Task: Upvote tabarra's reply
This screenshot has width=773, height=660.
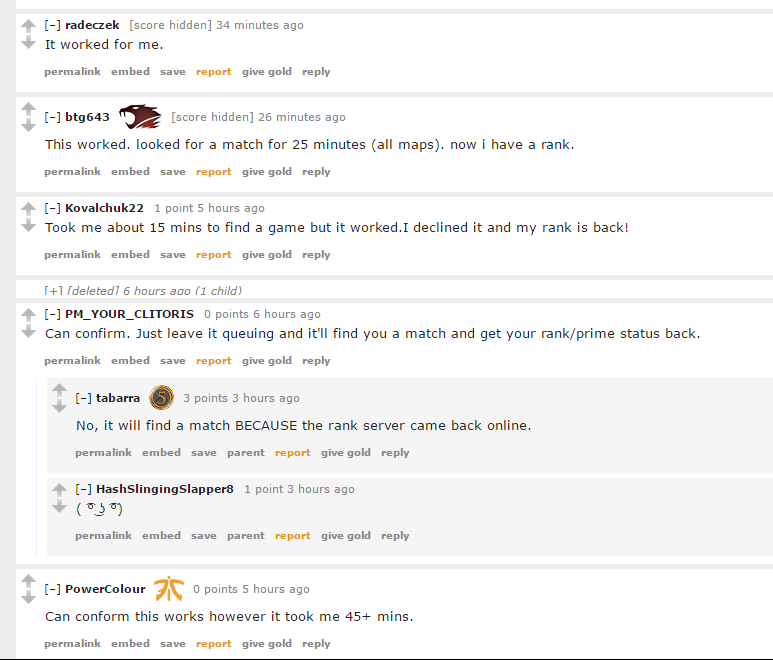Action: [60, 389]
